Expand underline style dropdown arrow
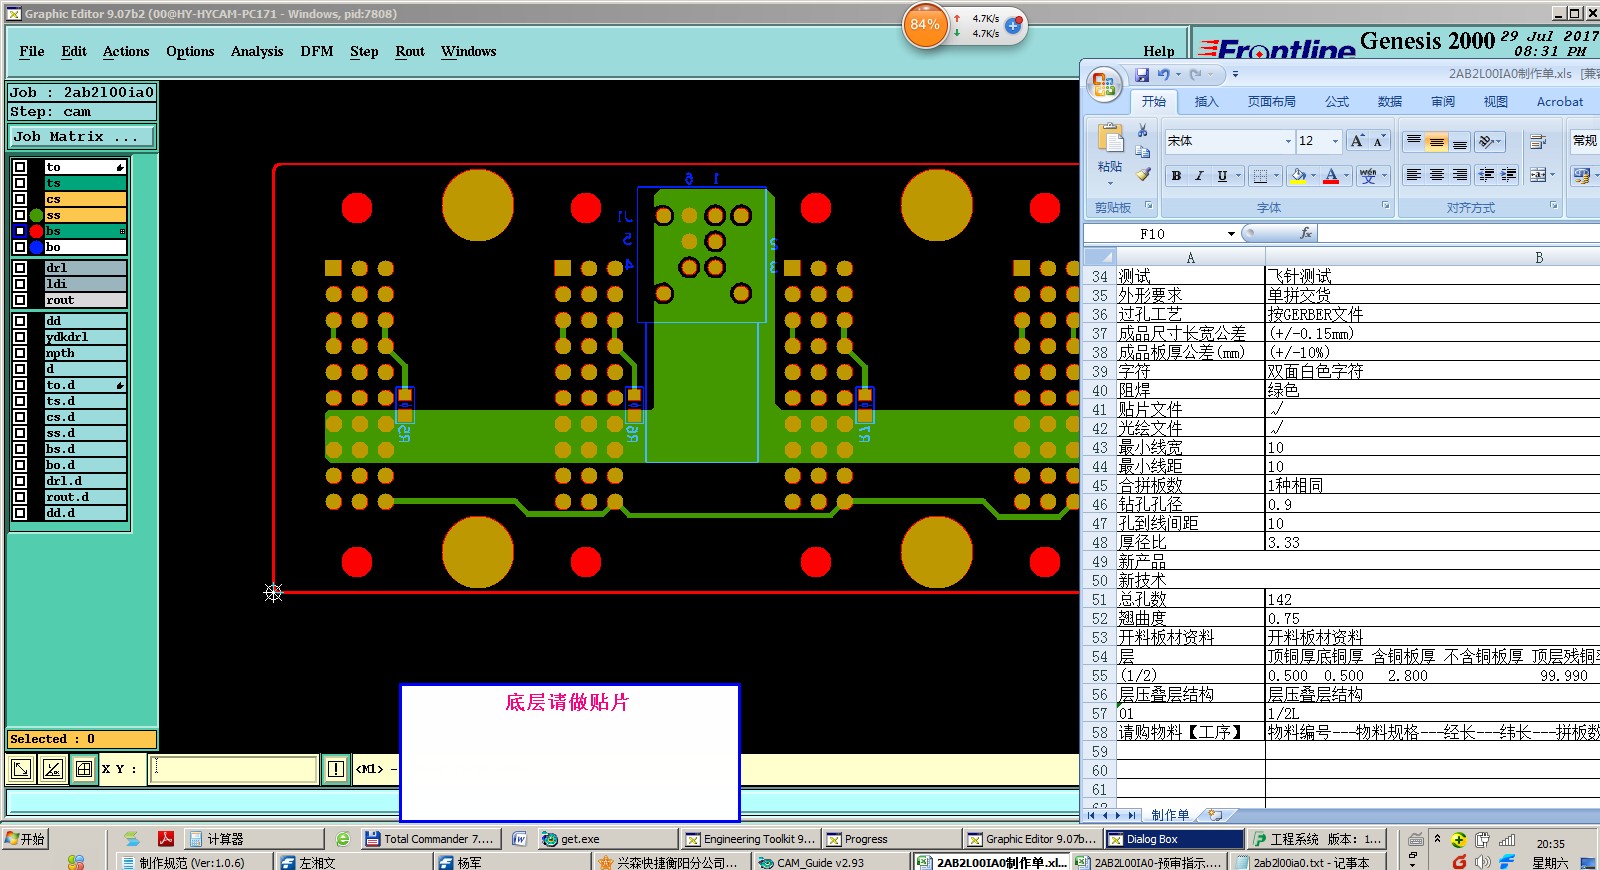The height and width of the screenshot is (870, 1600). (1238, 176)
